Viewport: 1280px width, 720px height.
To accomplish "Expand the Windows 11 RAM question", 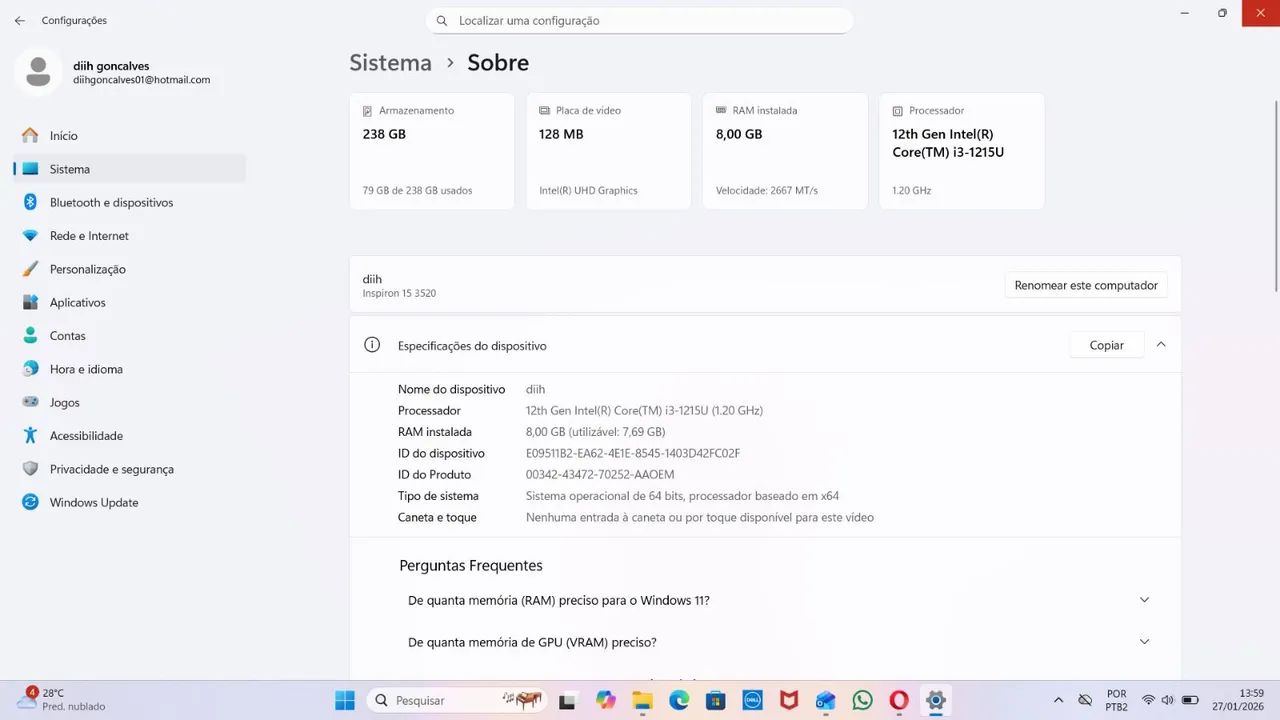I will 1144,600.
